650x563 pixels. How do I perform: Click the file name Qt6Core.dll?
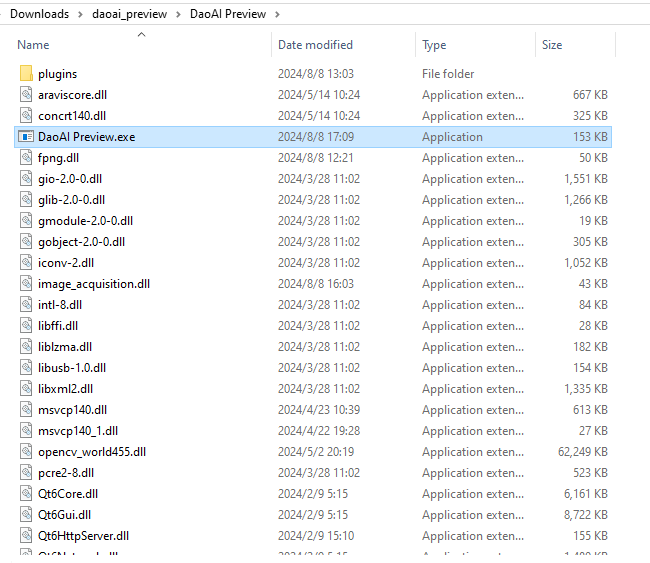[x=68, y=494]
